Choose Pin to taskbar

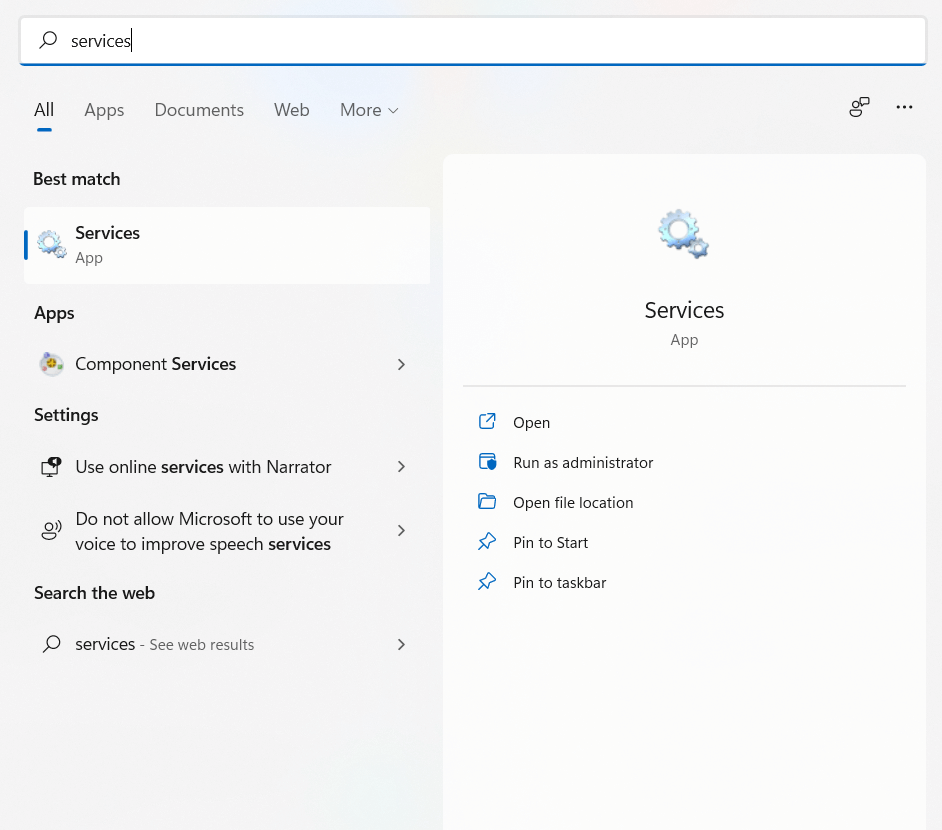[559, 583]
